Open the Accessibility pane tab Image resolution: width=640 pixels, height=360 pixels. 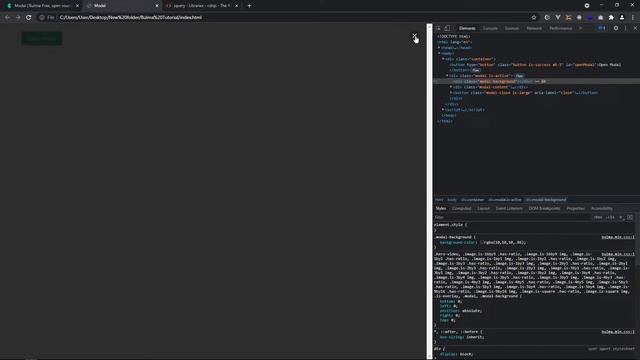[x=602, y=209]
